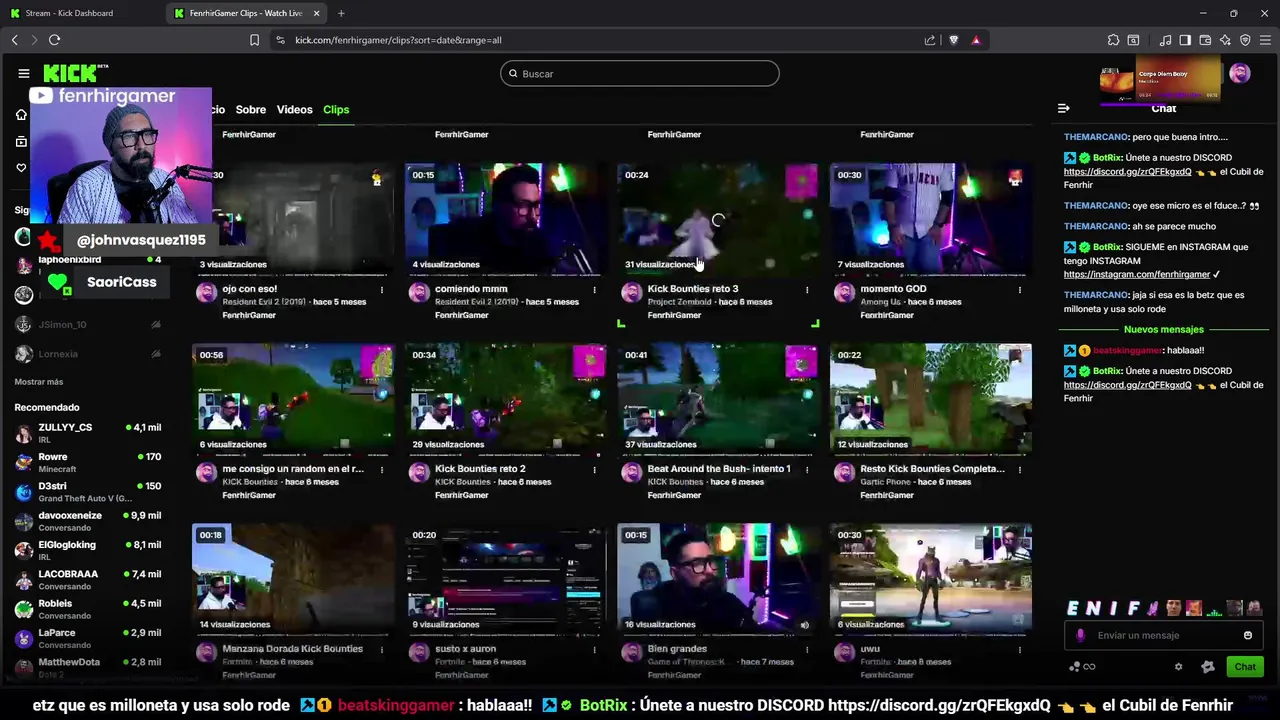Go back with the browser back arrow
1280x720 pixels.
(x=14, y=40)
